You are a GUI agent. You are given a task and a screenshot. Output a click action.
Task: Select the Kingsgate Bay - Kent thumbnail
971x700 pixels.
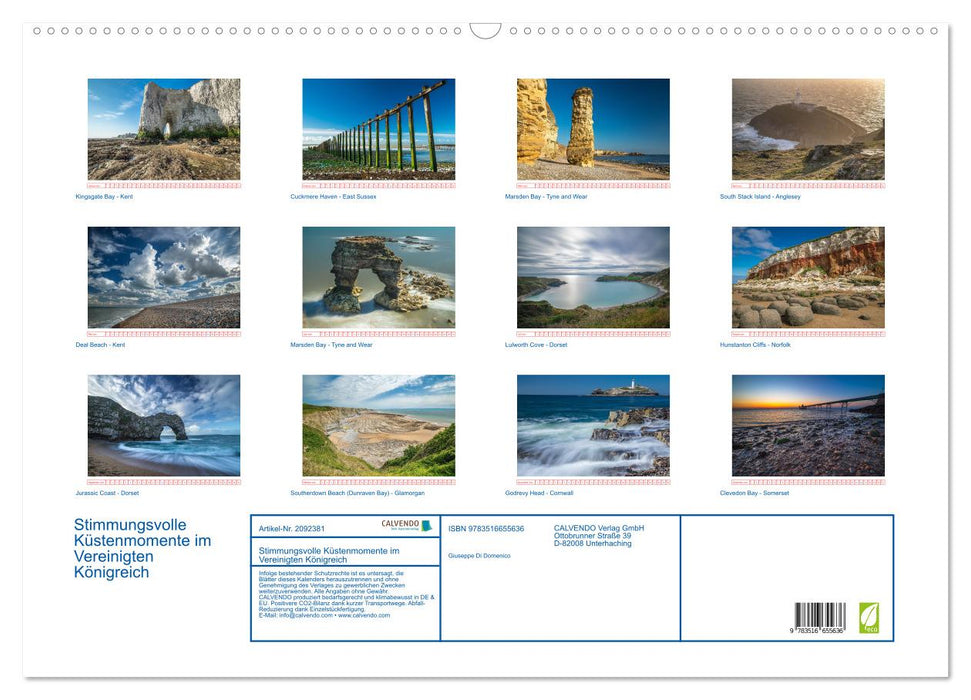(162, 128)
